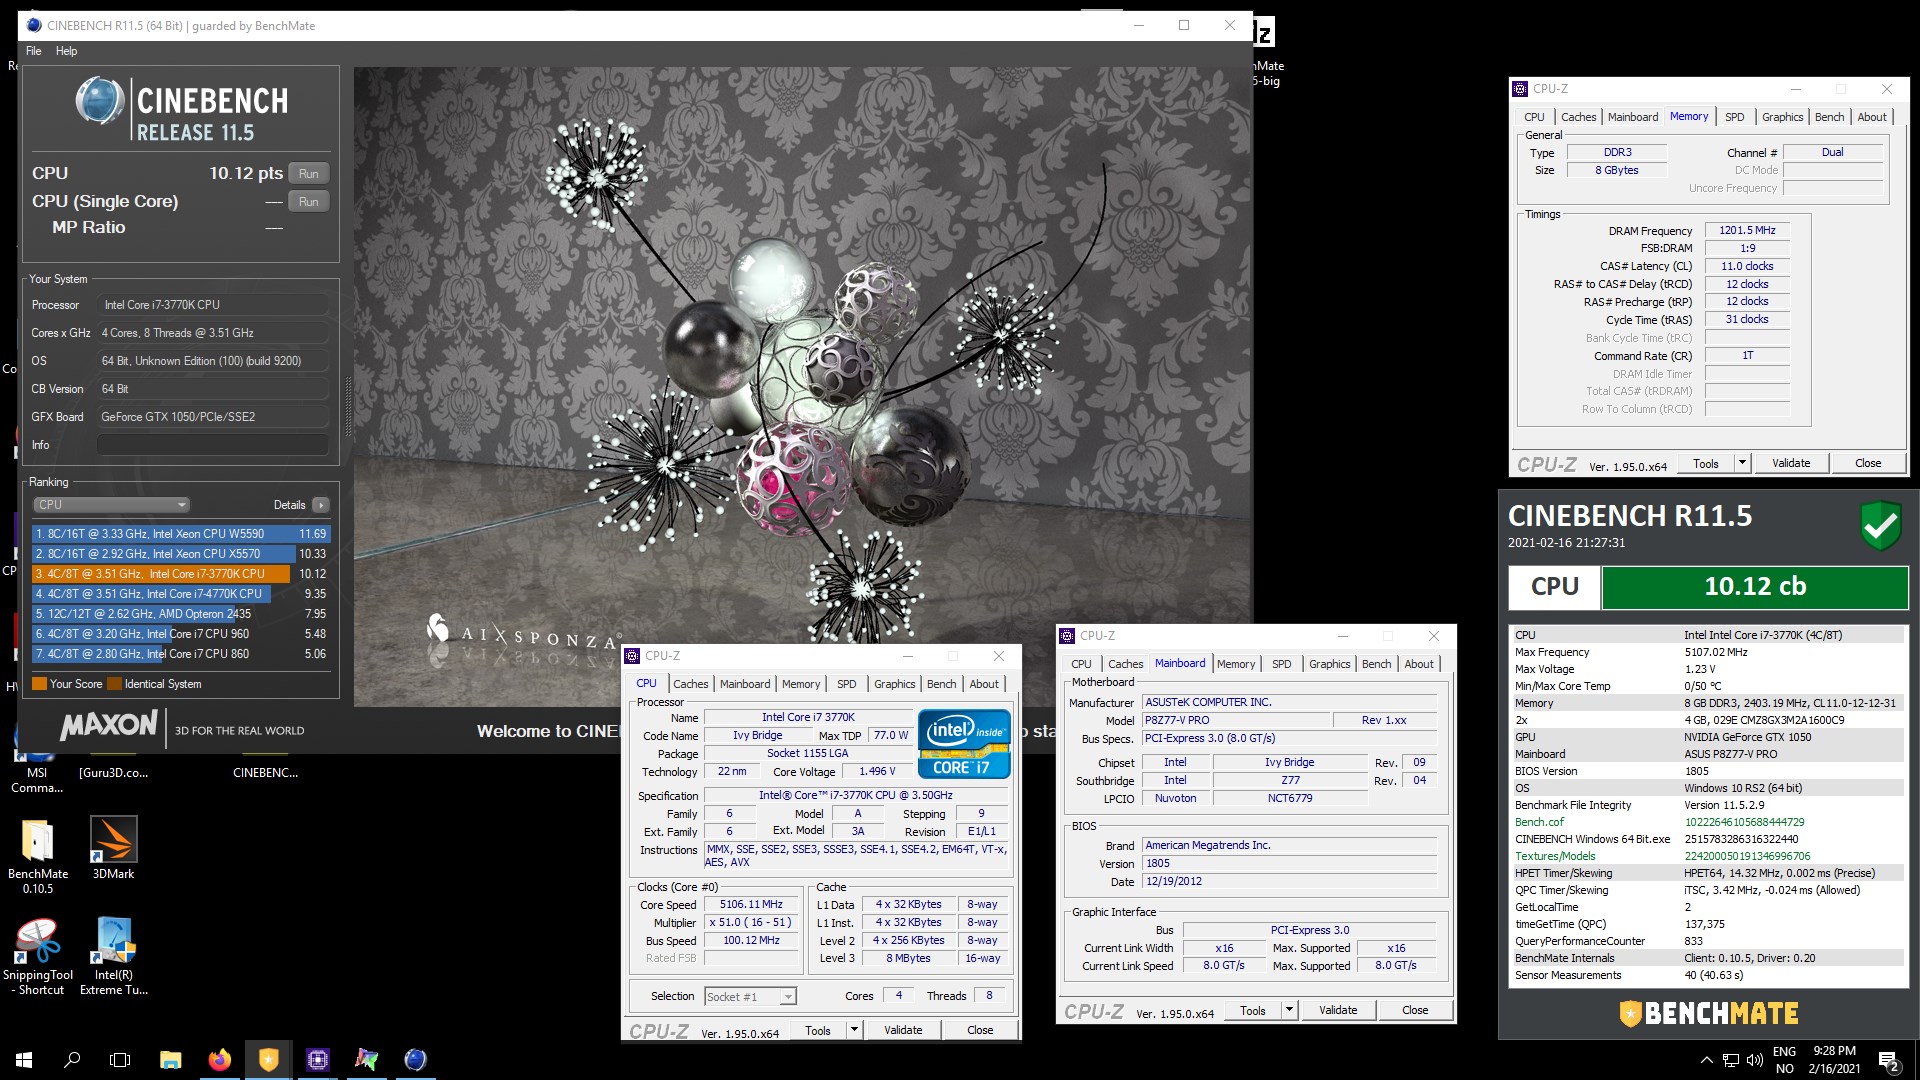Click ranking row Core i7-4770K CPU
Screen dimensions: 1920x1080
click(181, 594)
